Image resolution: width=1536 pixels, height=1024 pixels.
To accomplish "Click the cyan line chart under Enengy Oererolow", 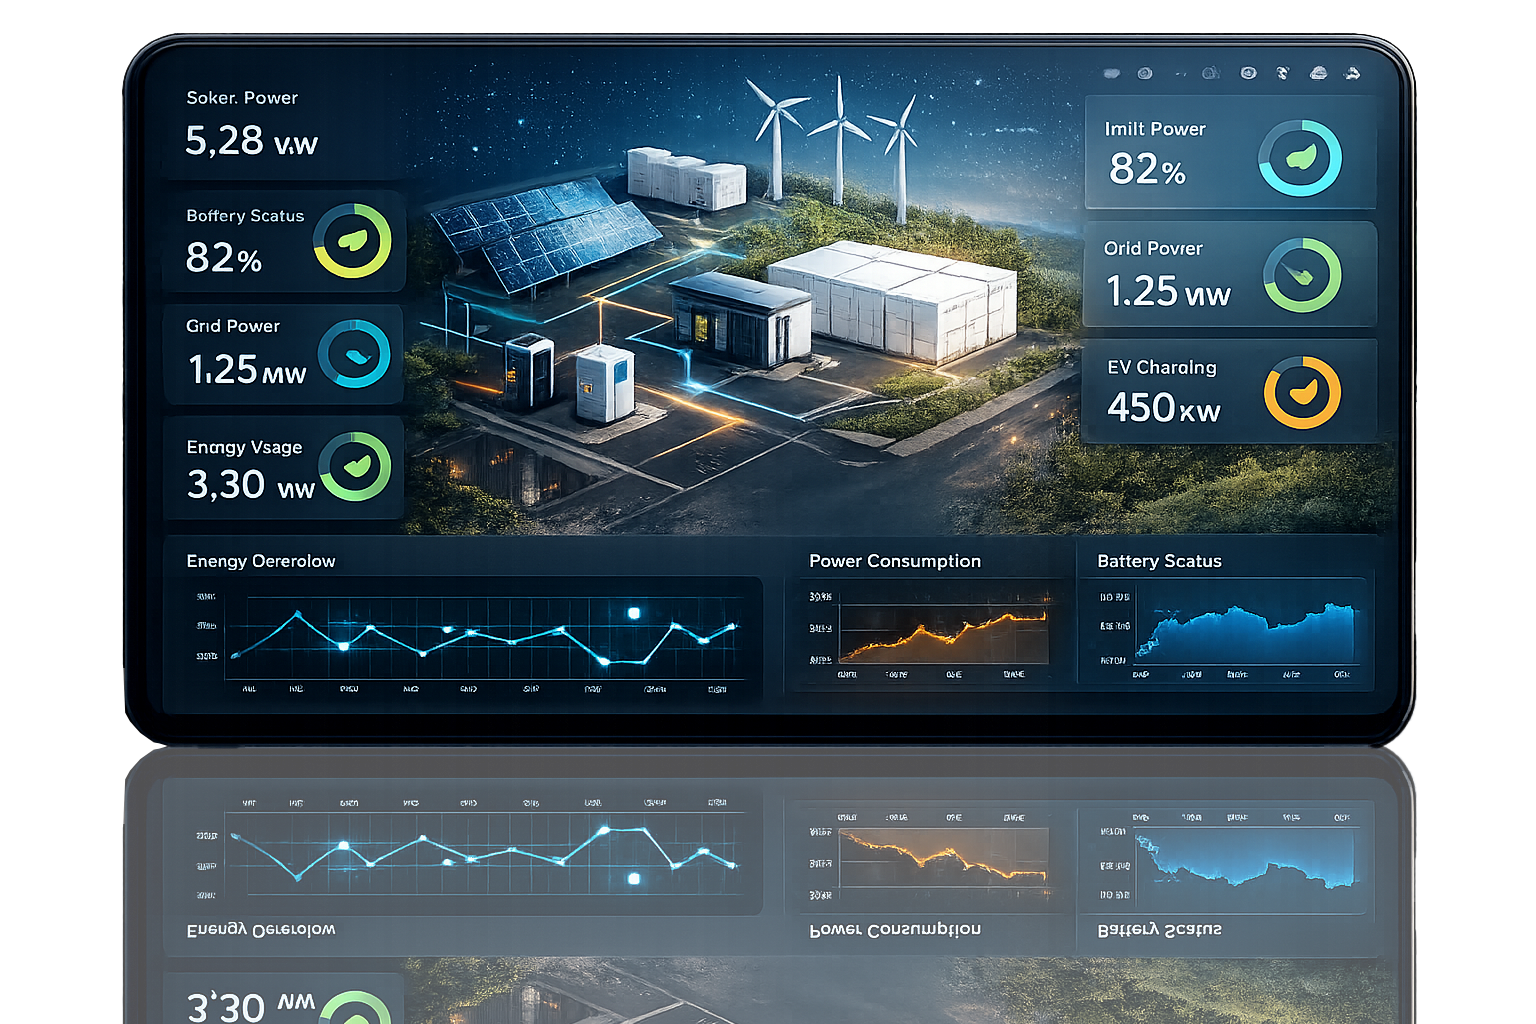I will click(484, 637).
